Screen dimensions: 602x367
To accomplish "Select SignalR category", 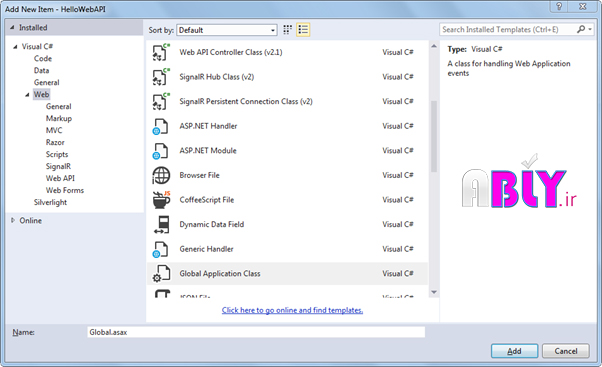I will tap(58, 166).
